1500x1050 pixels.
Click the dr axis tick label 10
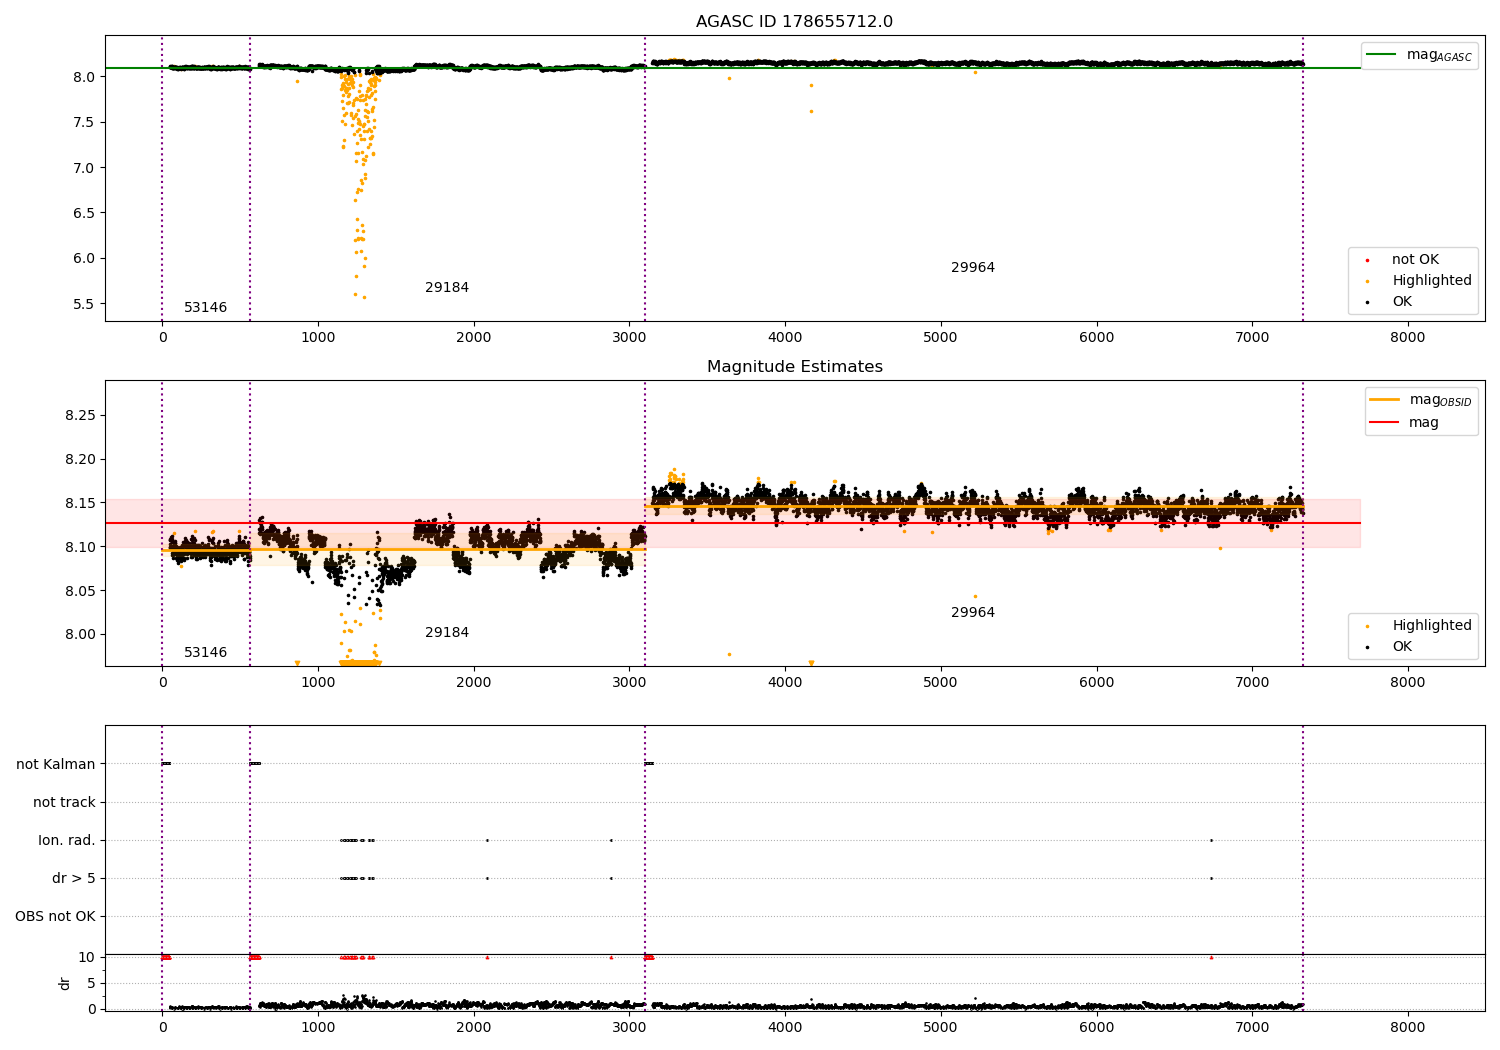click(x=87, y=958)
